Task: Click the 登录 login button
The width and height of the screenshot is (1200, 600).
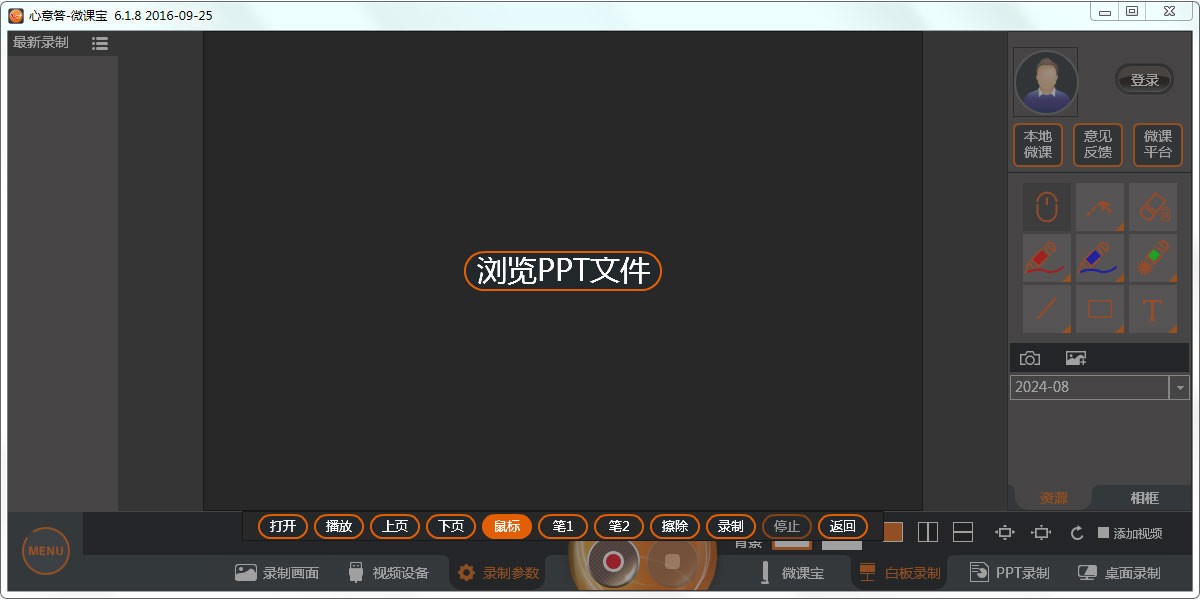Action: point(1144,80)
